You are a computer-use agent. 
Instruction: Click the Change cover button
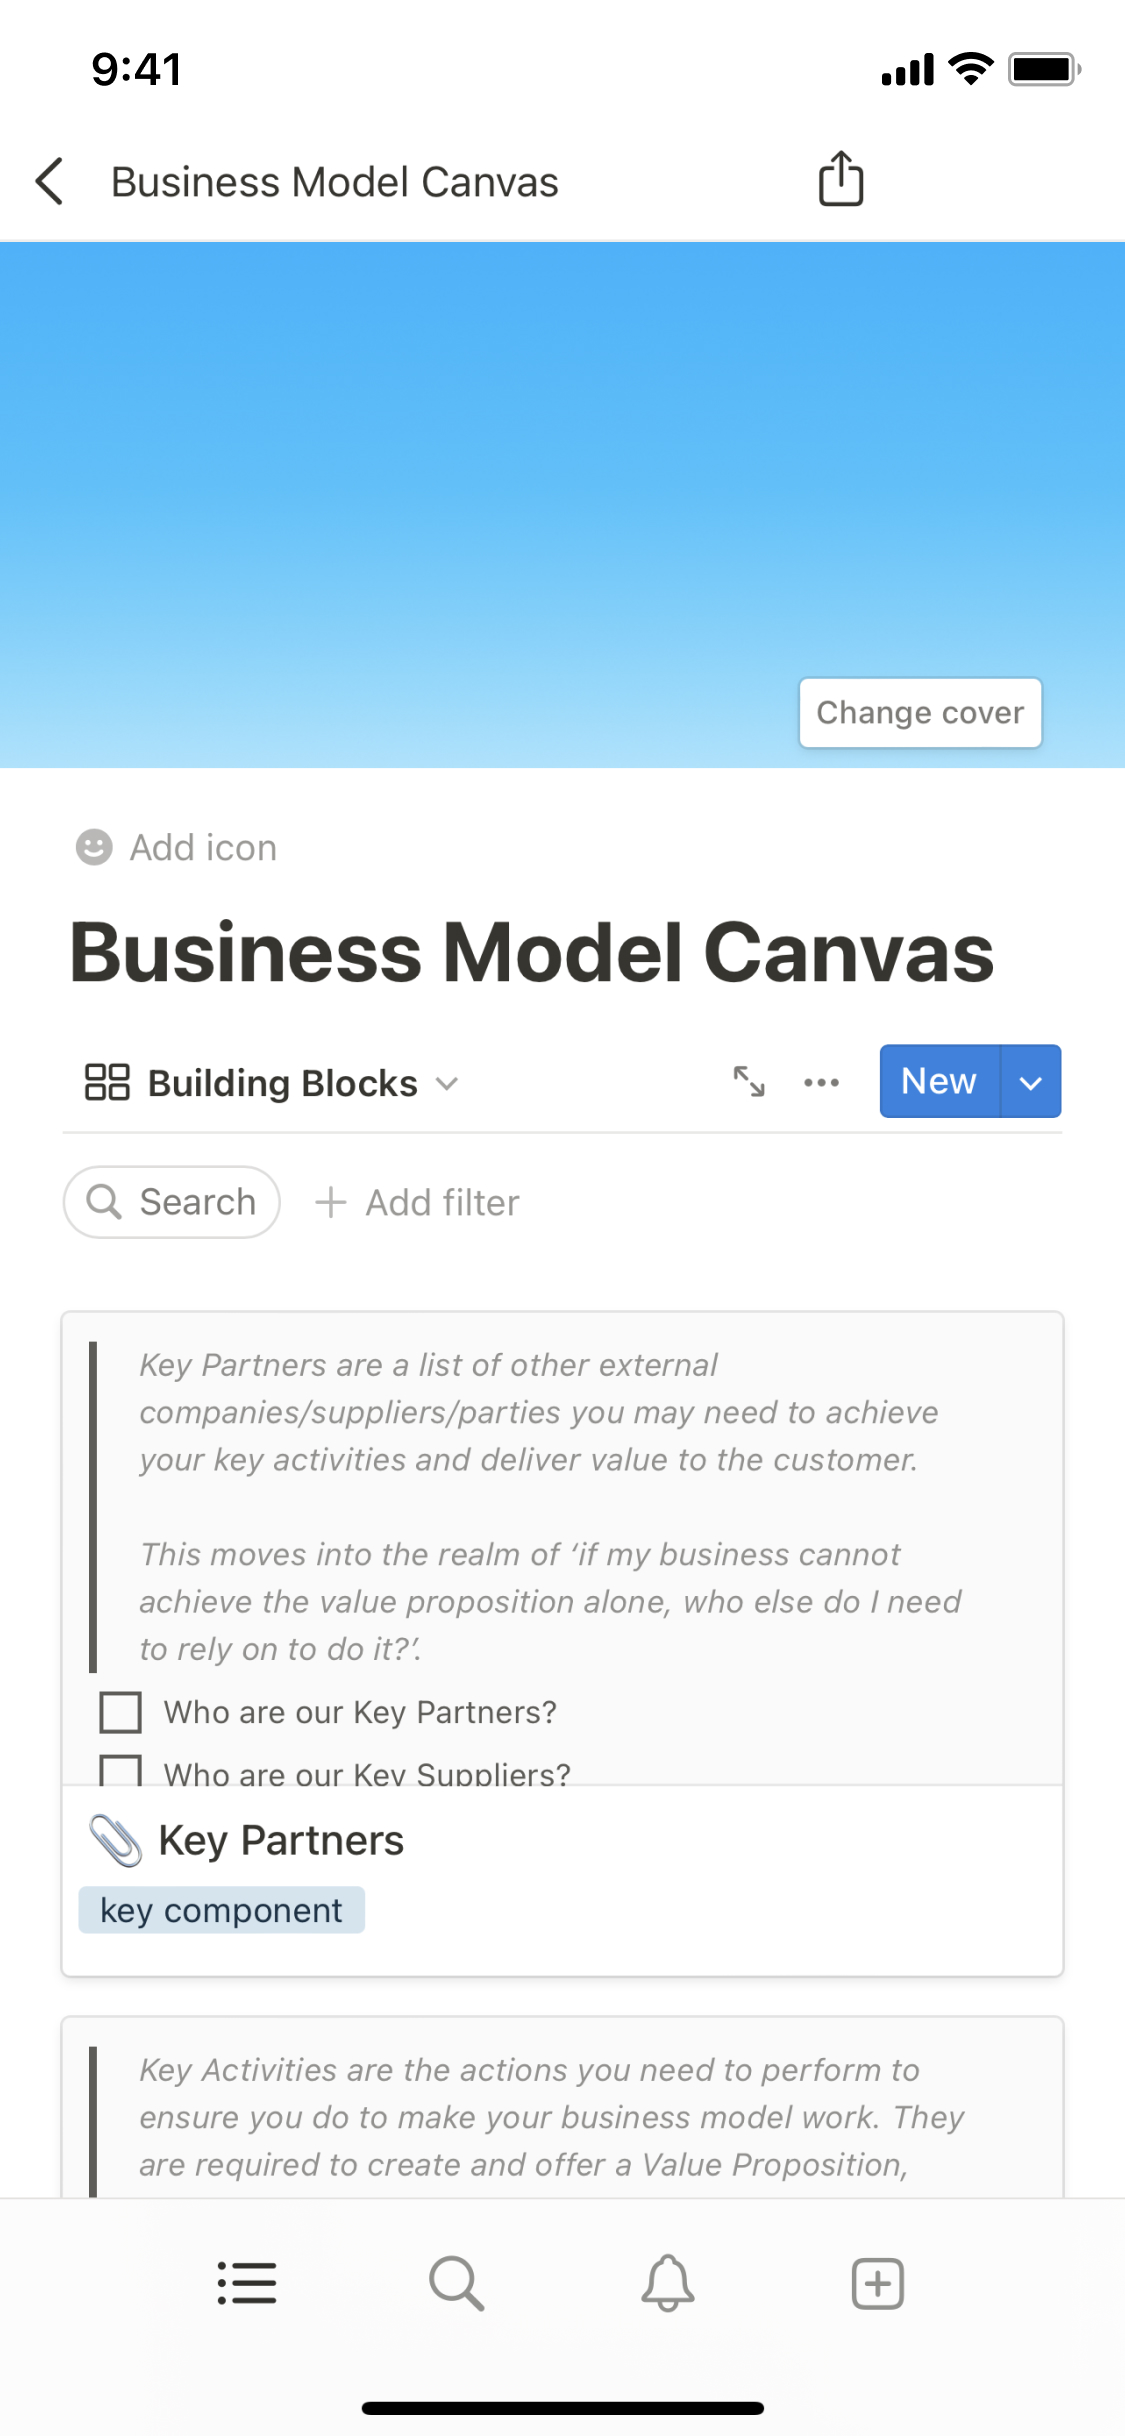920,713
